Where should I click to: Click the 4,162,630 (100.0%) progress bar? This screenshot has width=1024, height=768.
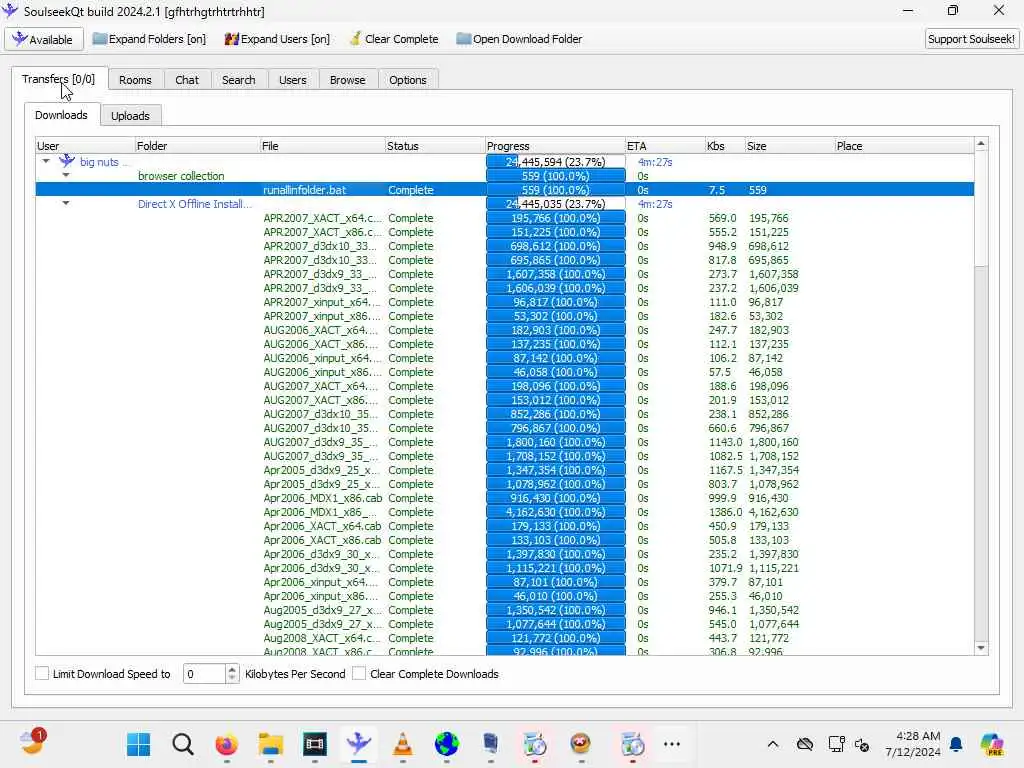556,511
